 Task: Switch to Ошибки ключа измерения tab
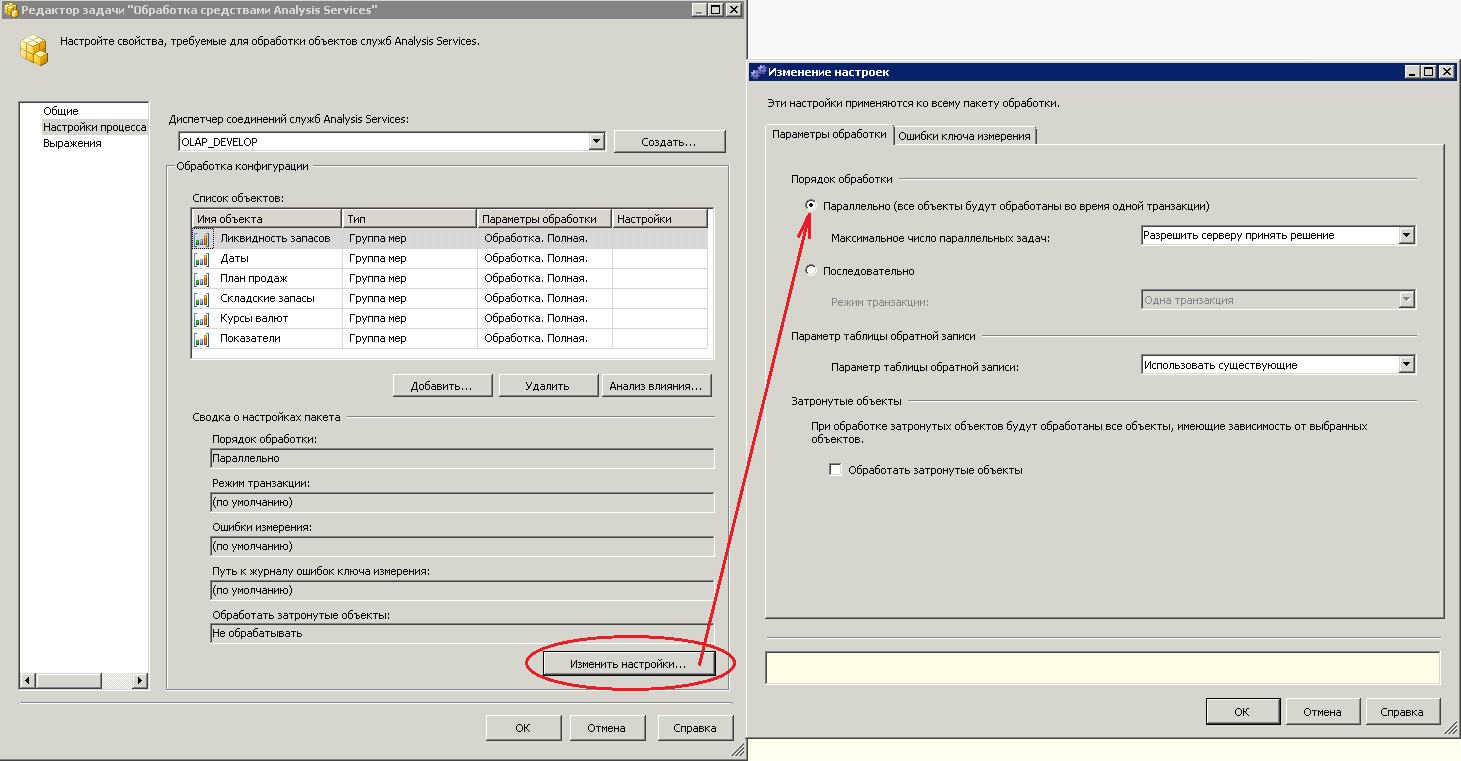coord(964,136)
